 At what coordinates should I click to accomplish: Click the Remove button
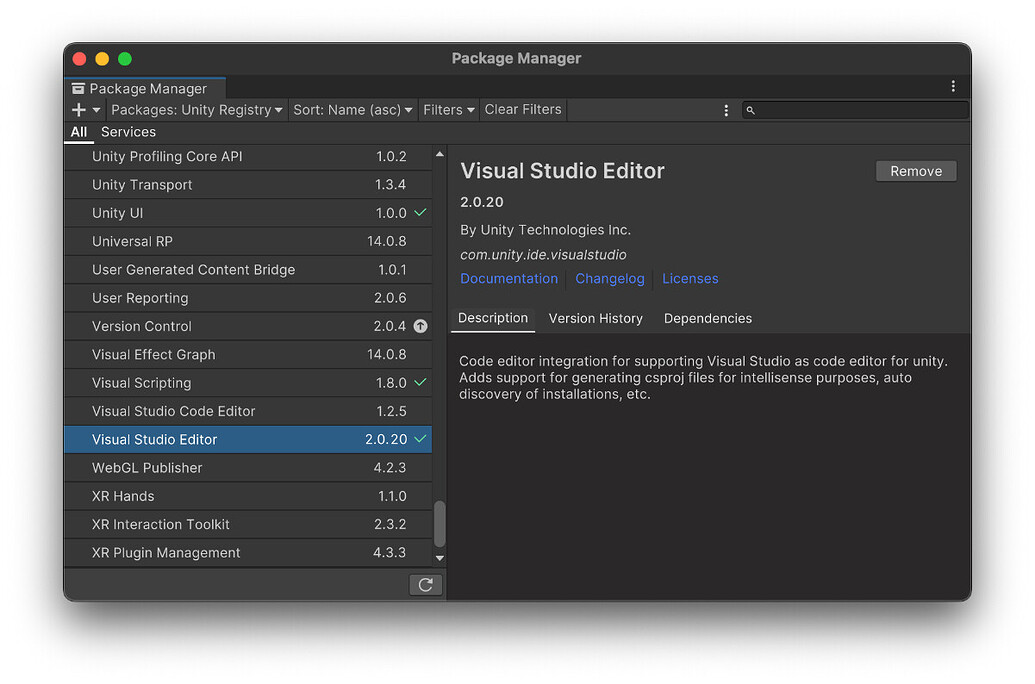915,170
